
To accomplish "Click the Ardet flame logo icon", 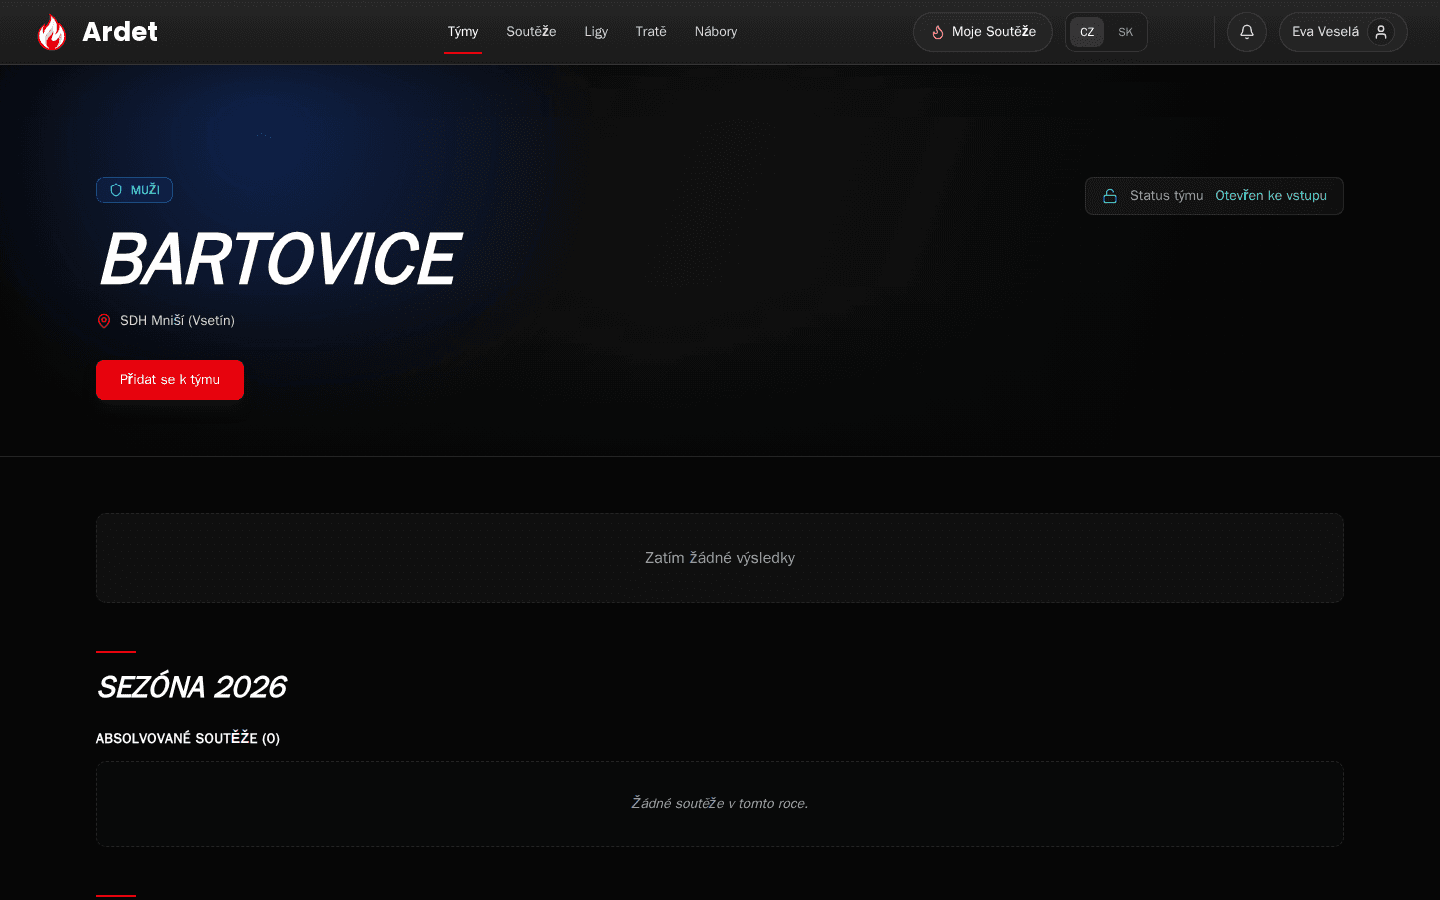I will (x=51, y=32).
